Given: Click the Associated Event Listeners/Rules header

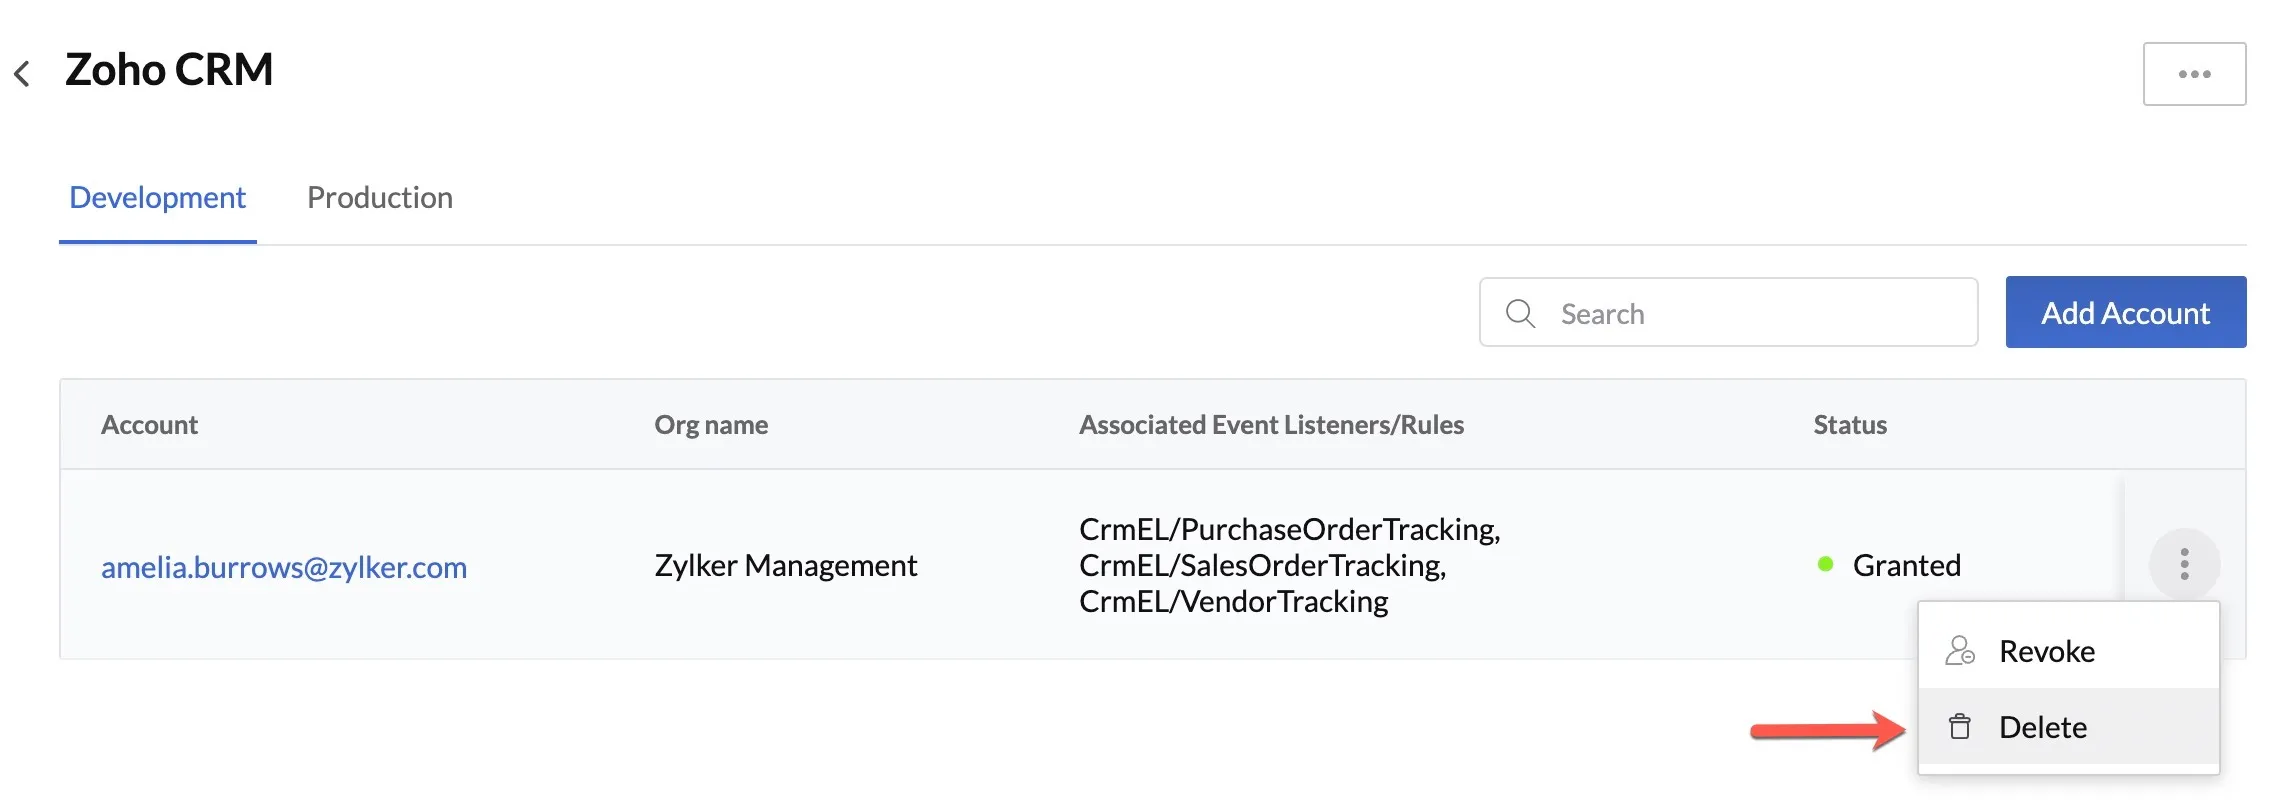Looking at the screenshot, I should (x=1271, y=425).
